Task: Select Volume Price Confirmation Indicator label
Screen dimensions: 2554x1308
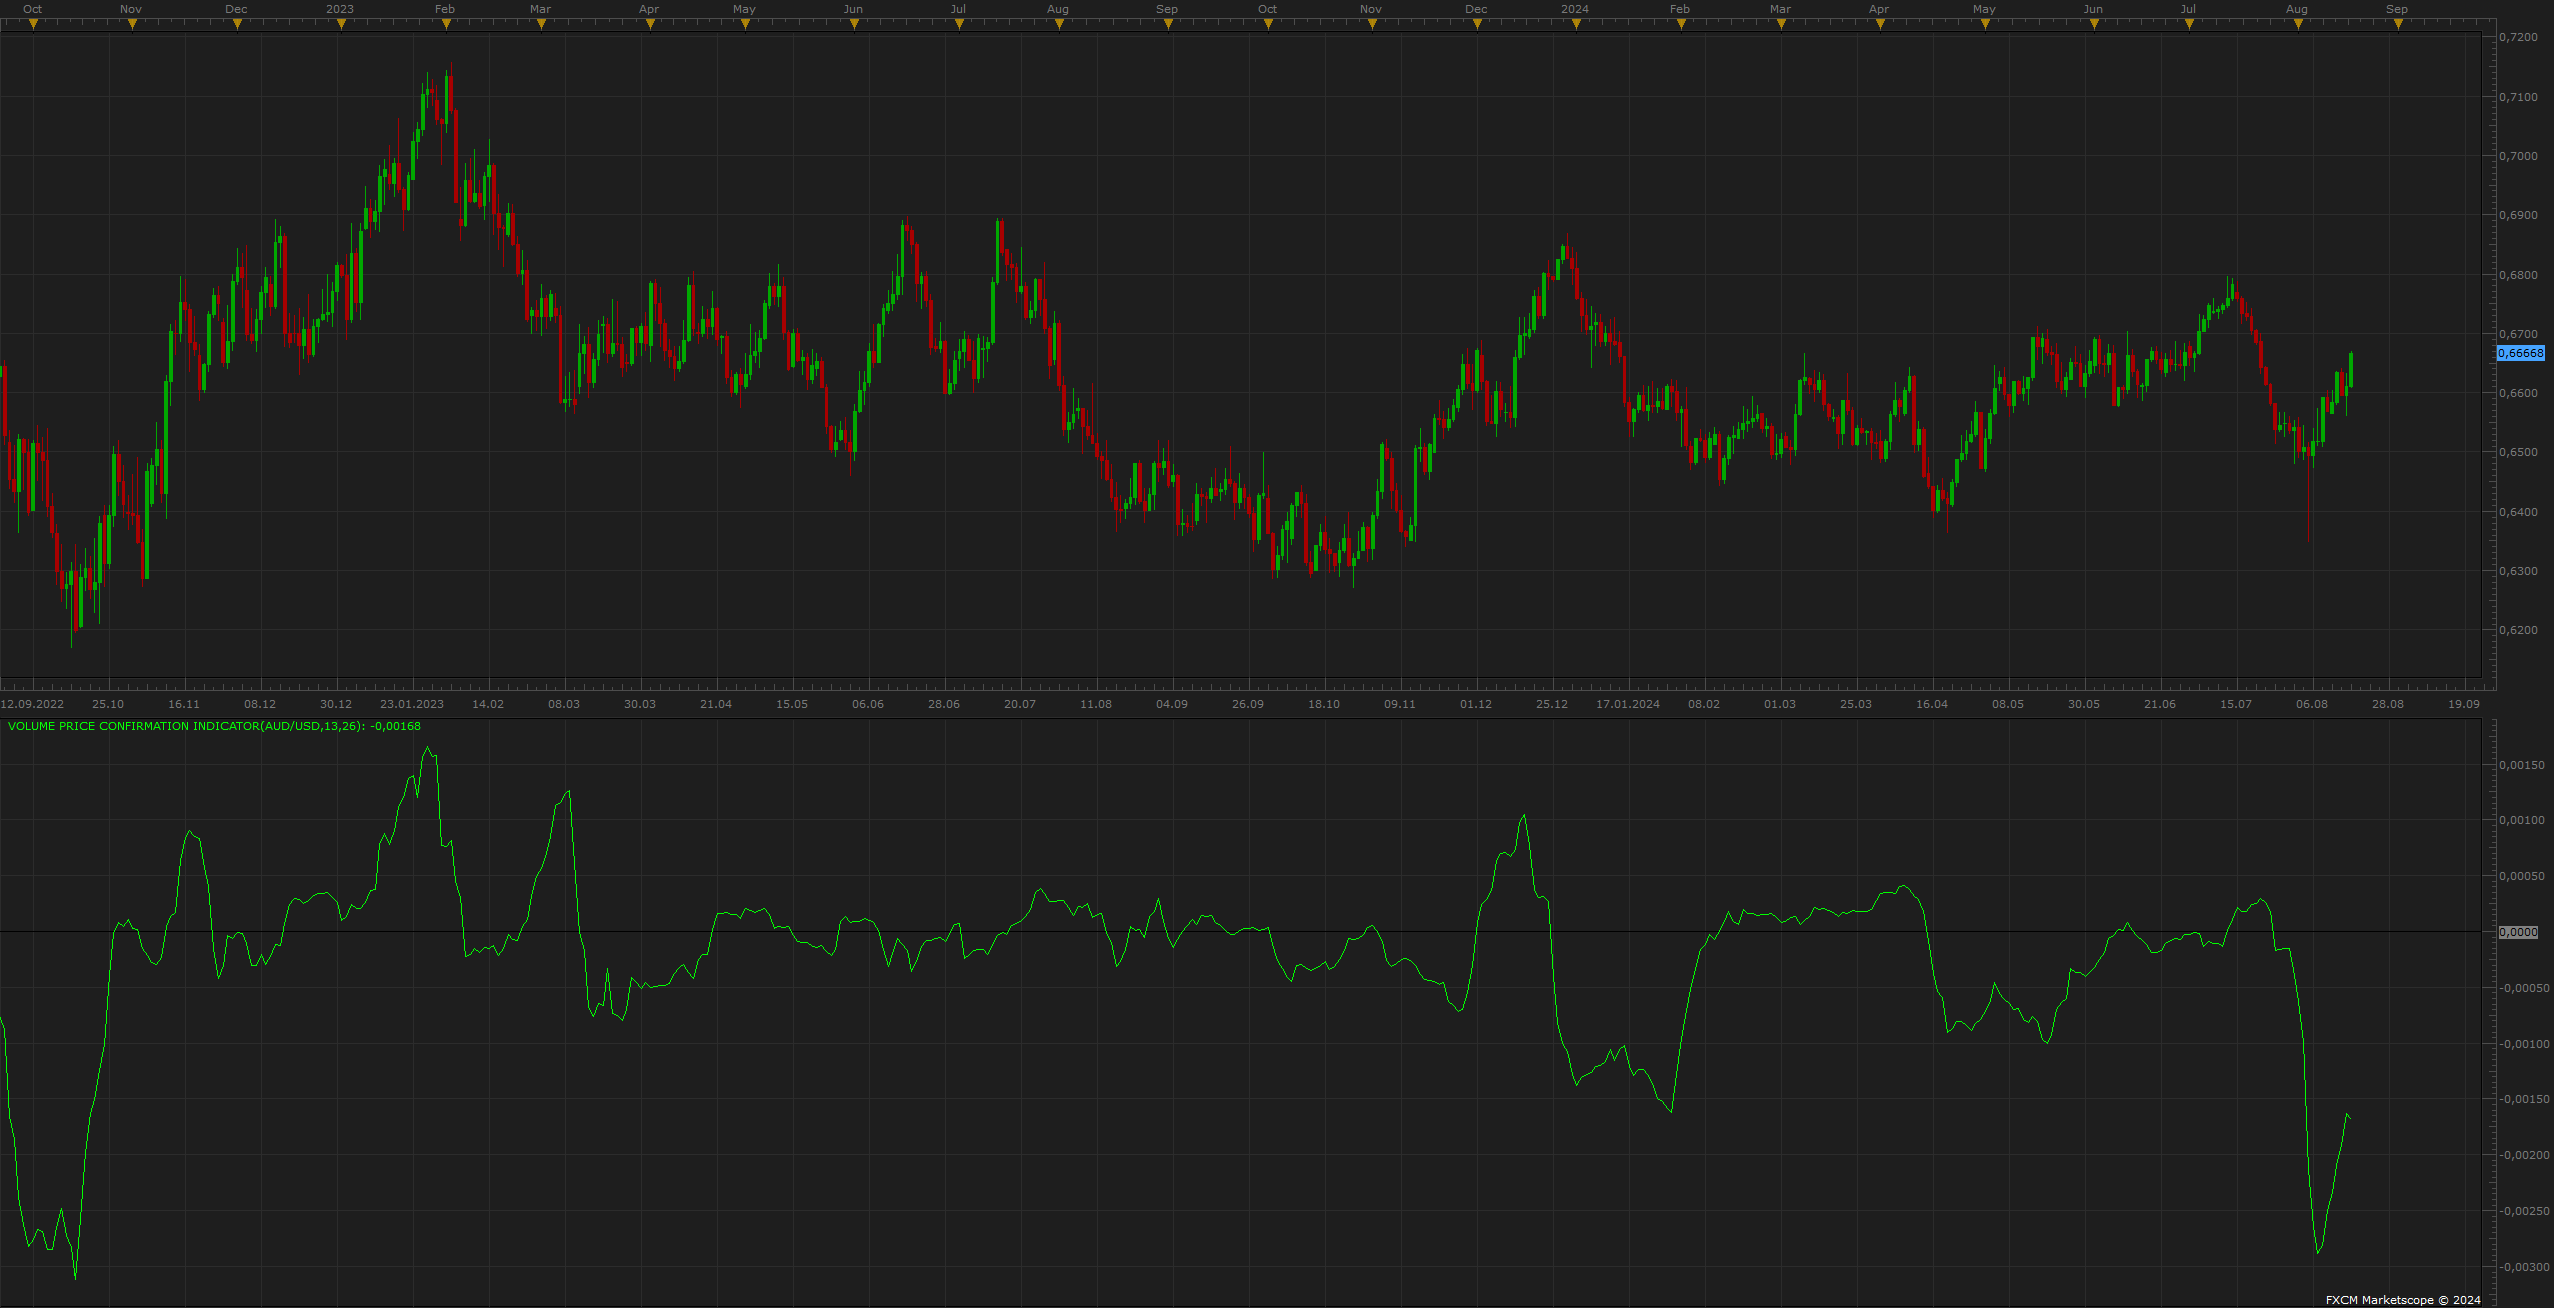Action: click(x=214, y=726)
